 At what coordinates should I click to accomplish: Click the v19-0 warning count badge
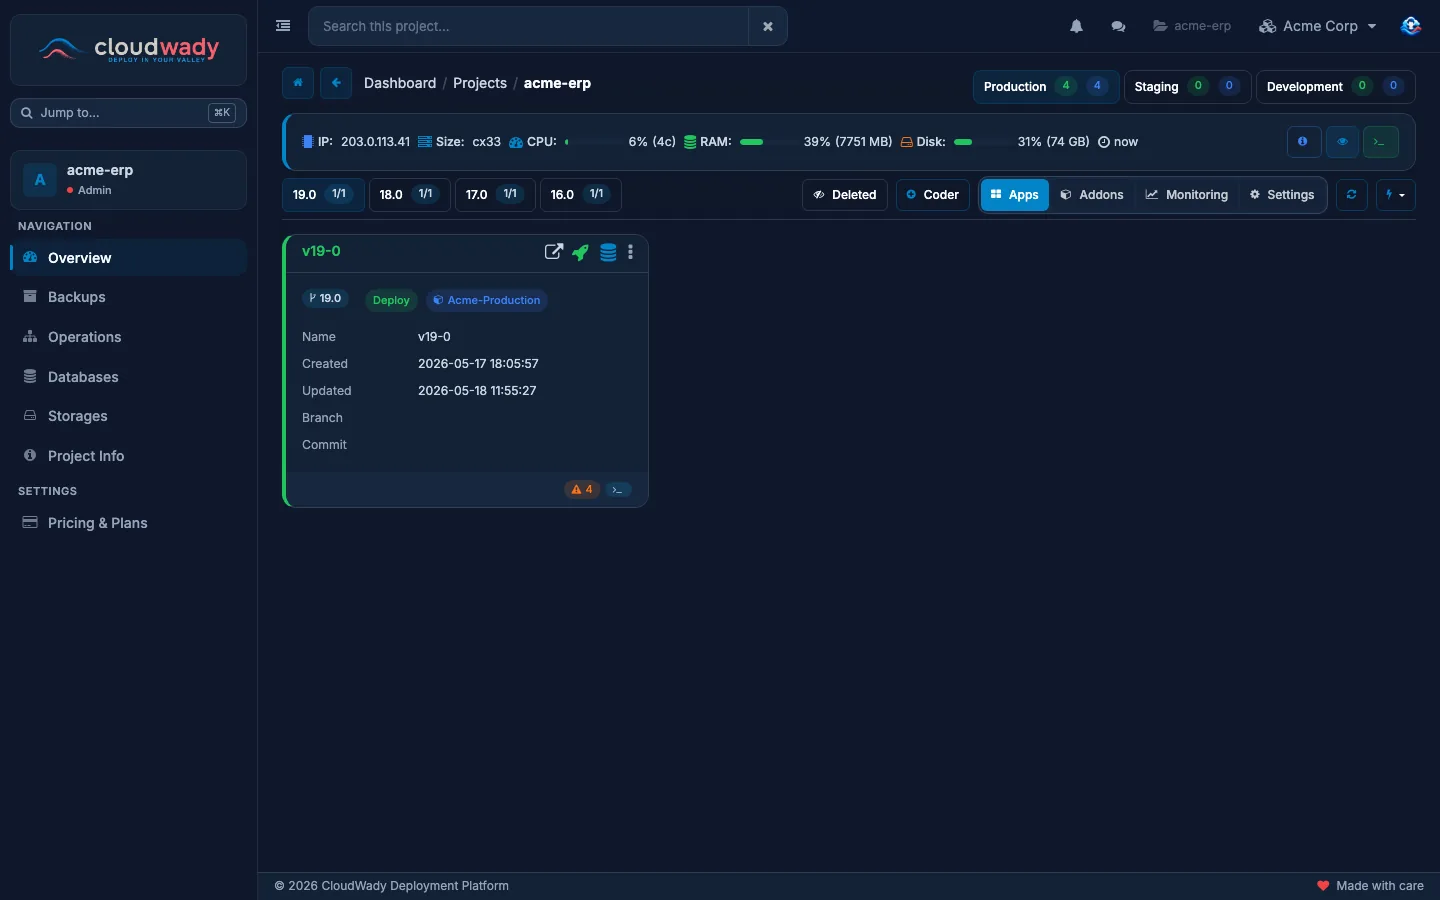[x=582, y=490]
